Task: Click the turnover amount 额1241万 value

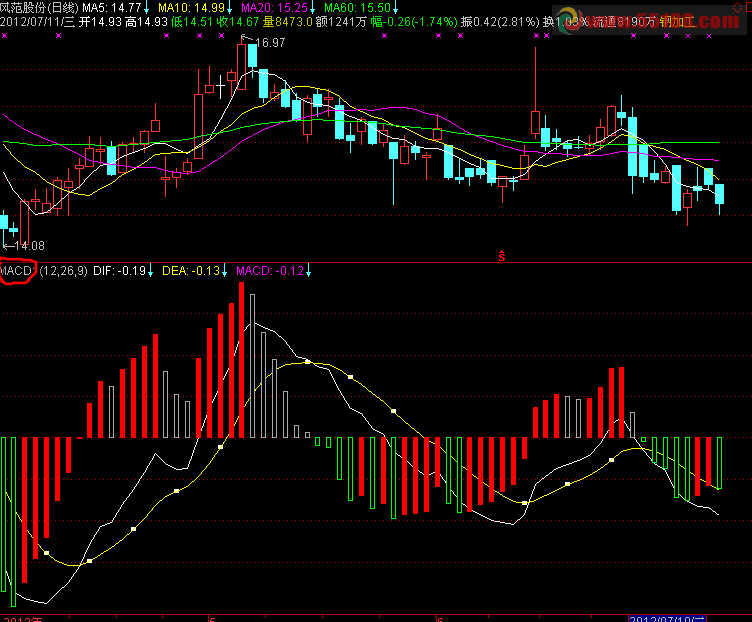Action: tap(341, 22)
